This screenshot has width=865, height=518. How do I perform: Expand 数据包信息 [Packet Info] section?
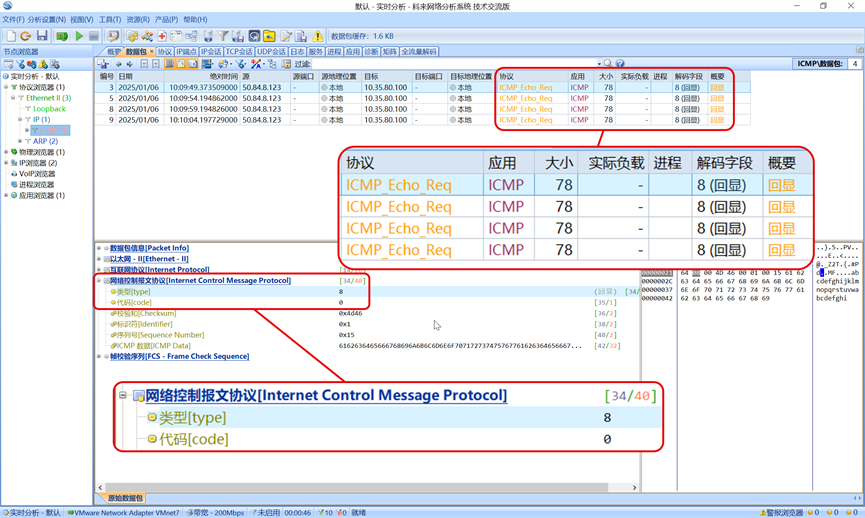click(99, 248)
